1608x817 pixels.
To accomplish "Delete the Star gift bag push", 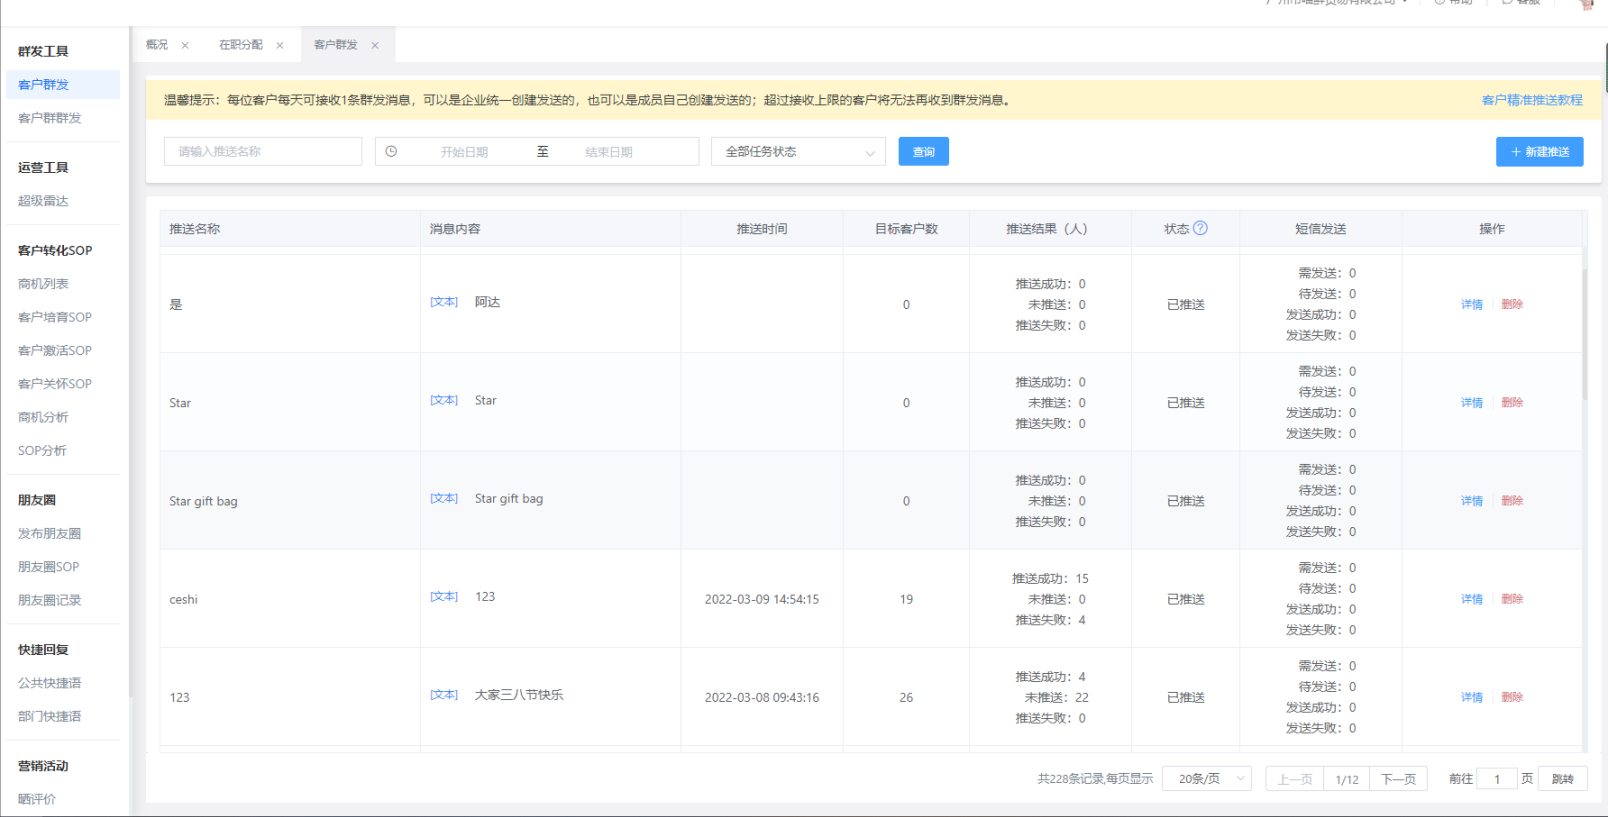I will click(x=1512, y=501).
